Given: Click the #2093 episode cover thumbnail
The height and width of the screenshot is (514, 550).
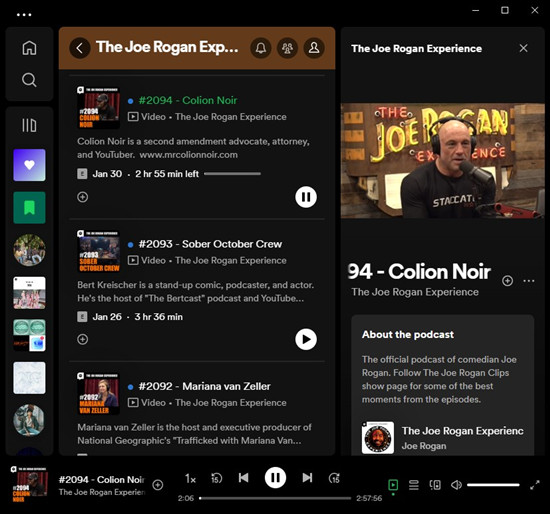Looking at the screenshot, I should tap(98, 252).
